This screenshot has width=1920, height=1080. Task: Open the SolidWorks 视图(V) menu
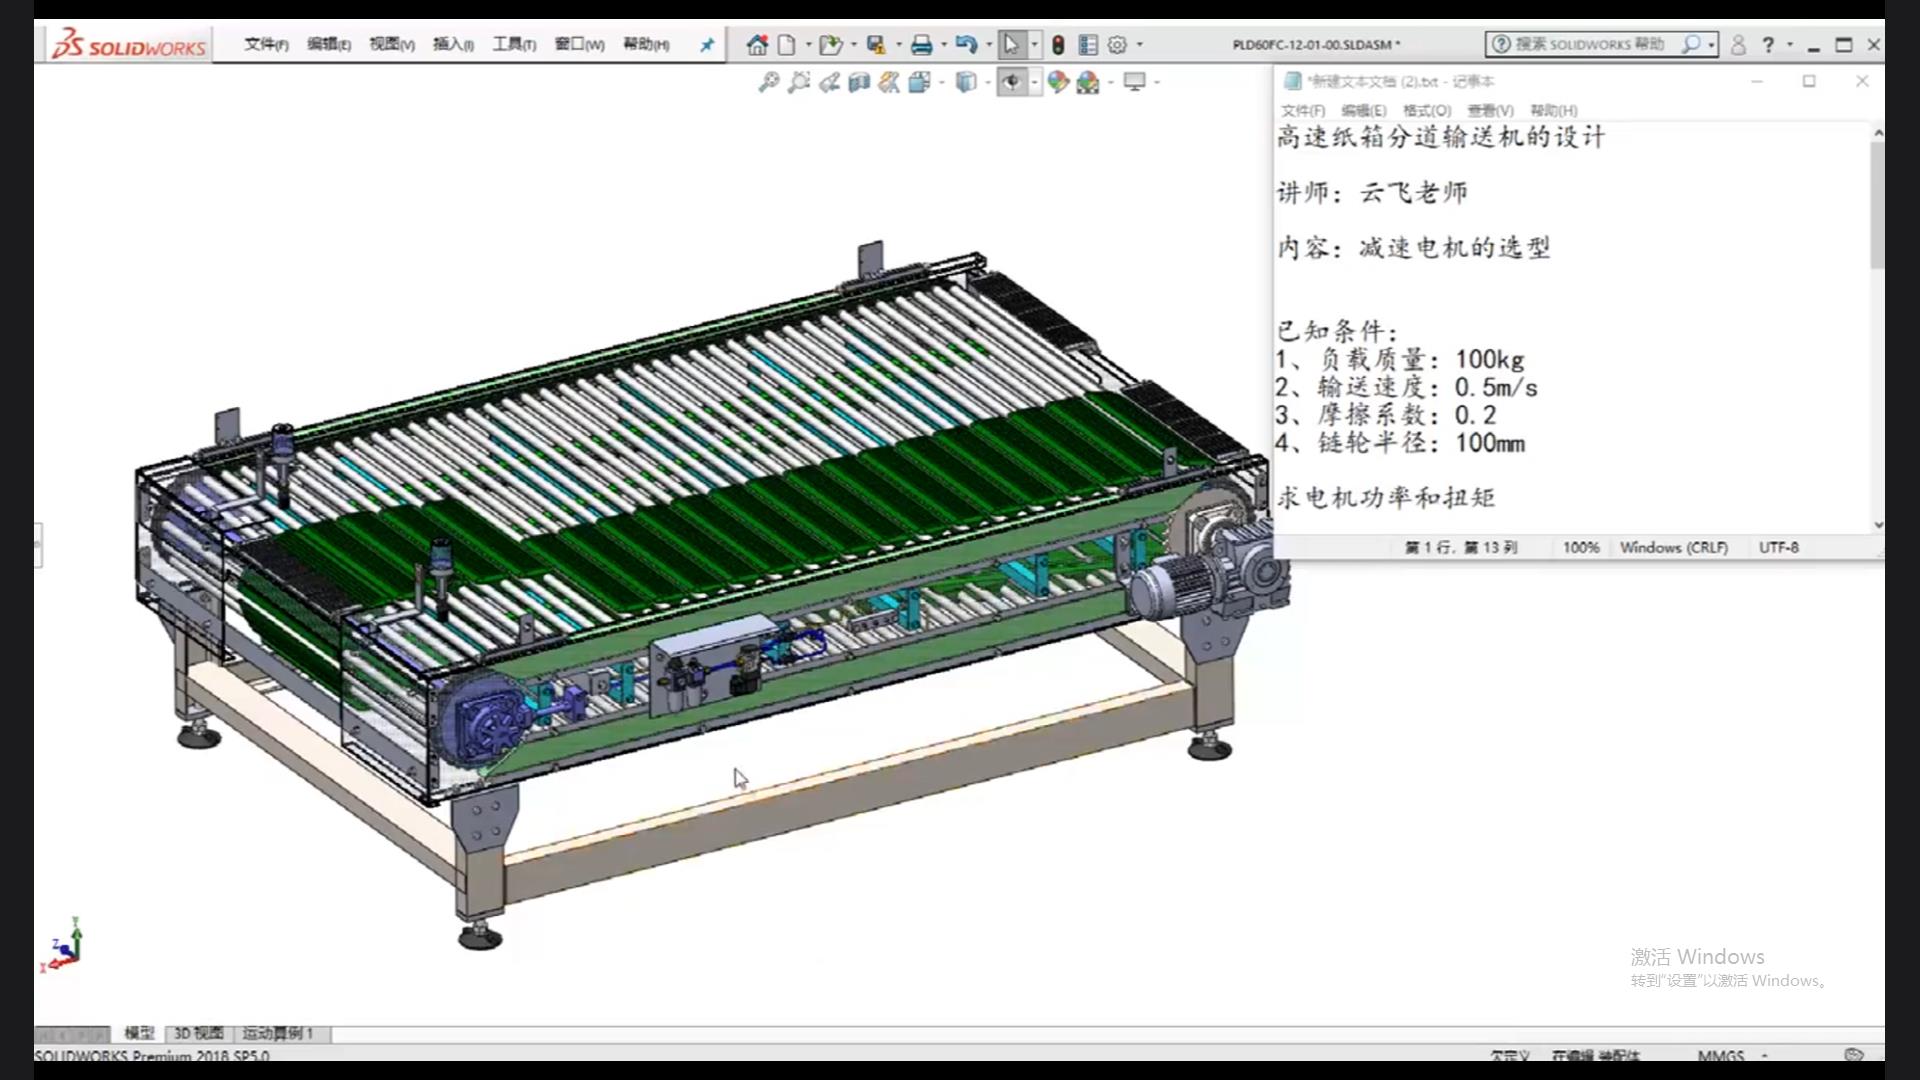[391, 44]
